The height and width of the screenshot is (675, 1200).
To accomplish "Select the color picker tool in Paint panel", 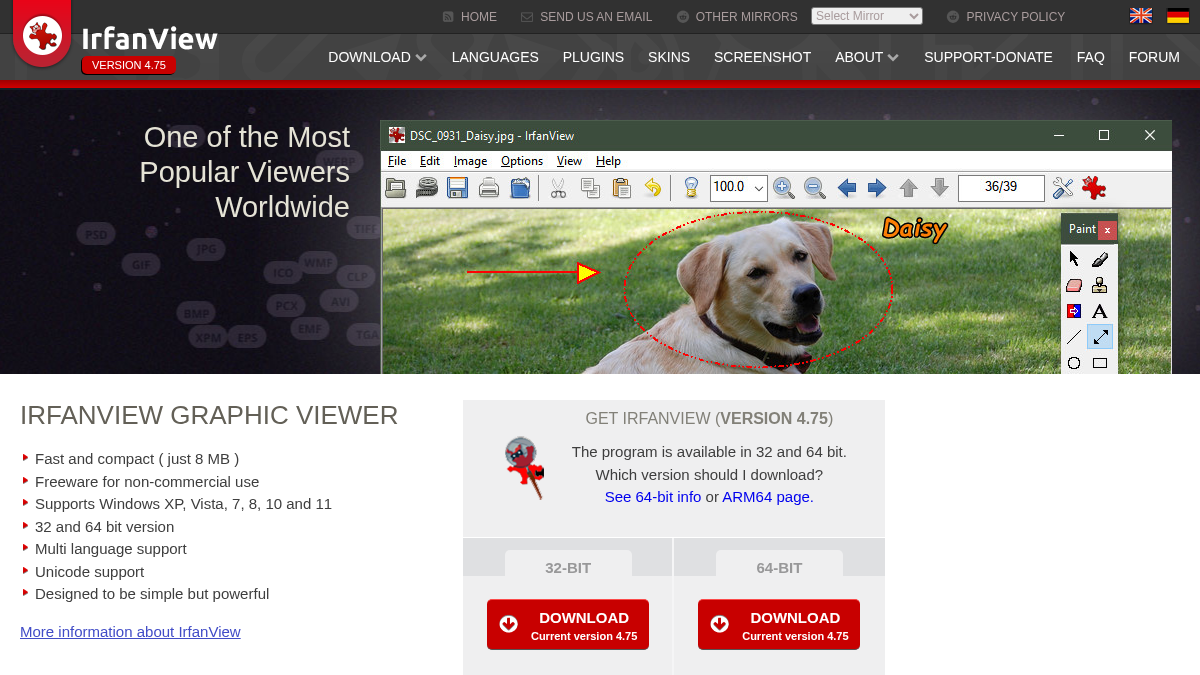I will [1100, 259].
